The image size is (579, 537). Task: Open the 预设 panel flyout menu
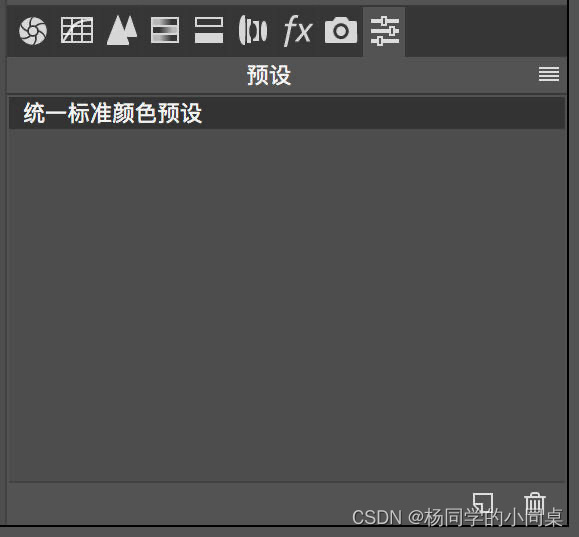click(549, 74)
